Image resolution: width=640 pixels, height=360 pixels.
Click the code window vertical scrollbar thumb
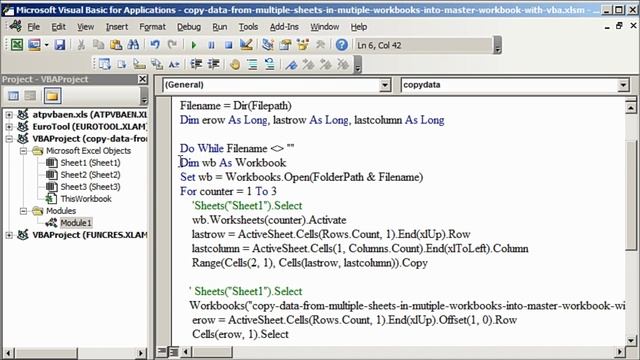(631, 195)
